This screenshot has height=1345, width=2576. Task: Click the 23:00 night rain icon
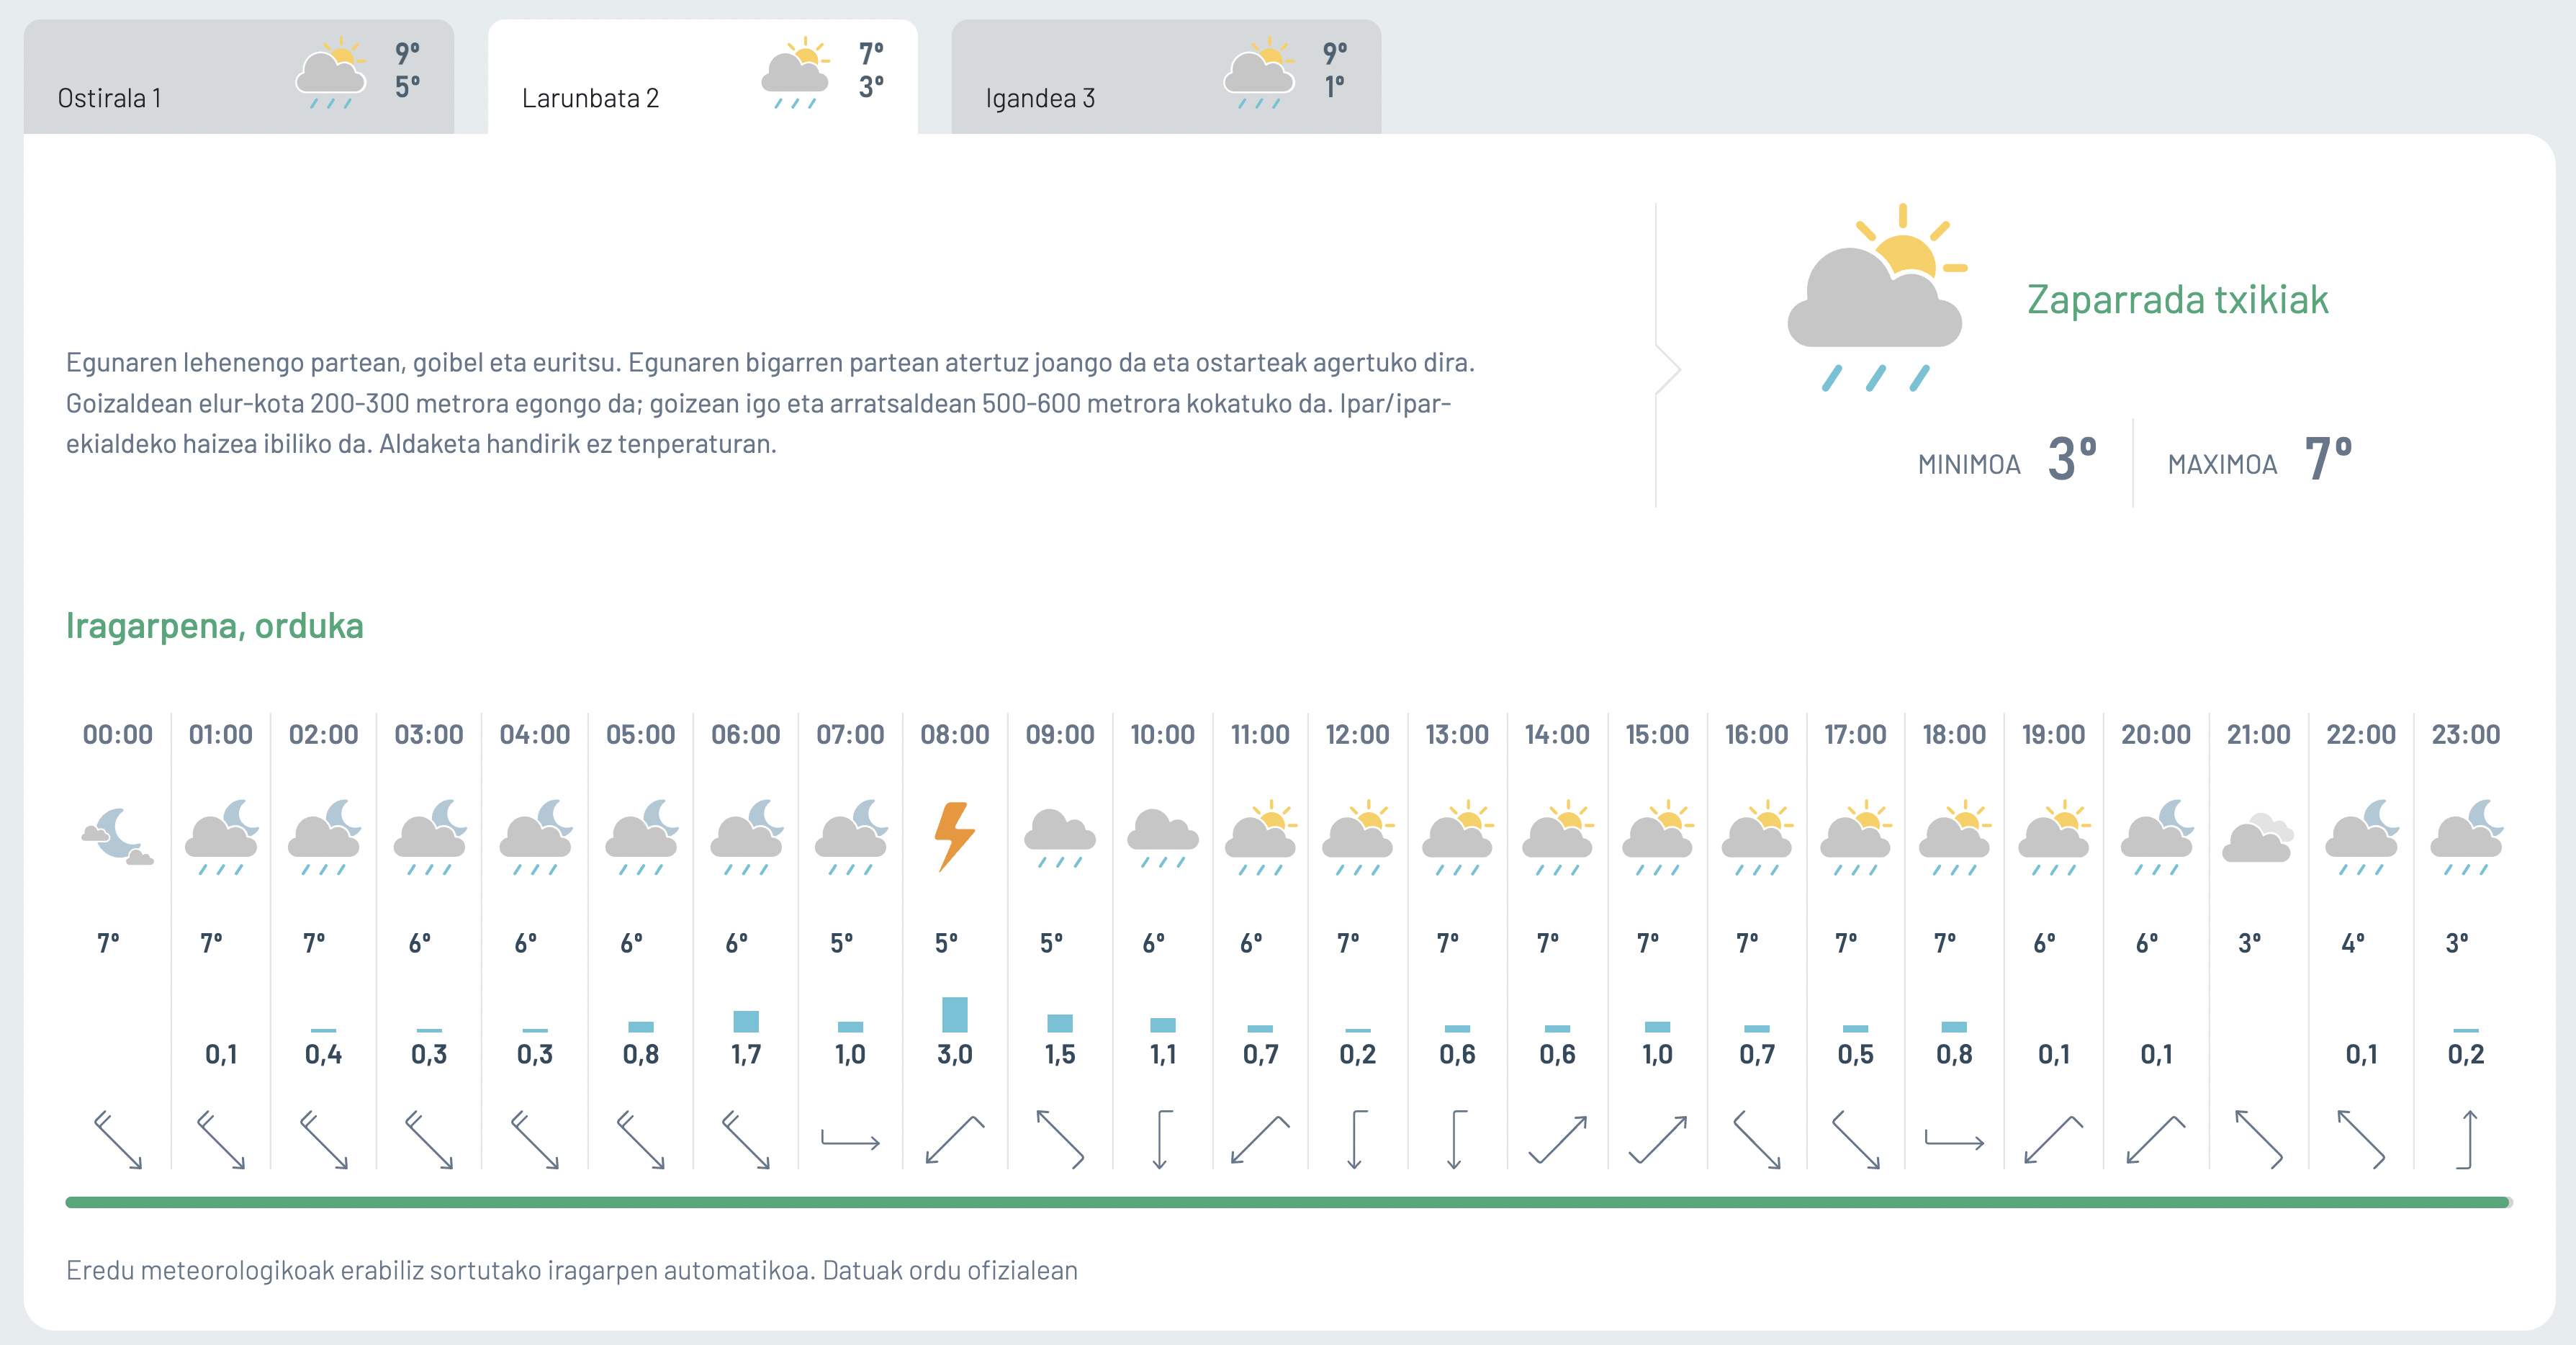[2466, 838]
